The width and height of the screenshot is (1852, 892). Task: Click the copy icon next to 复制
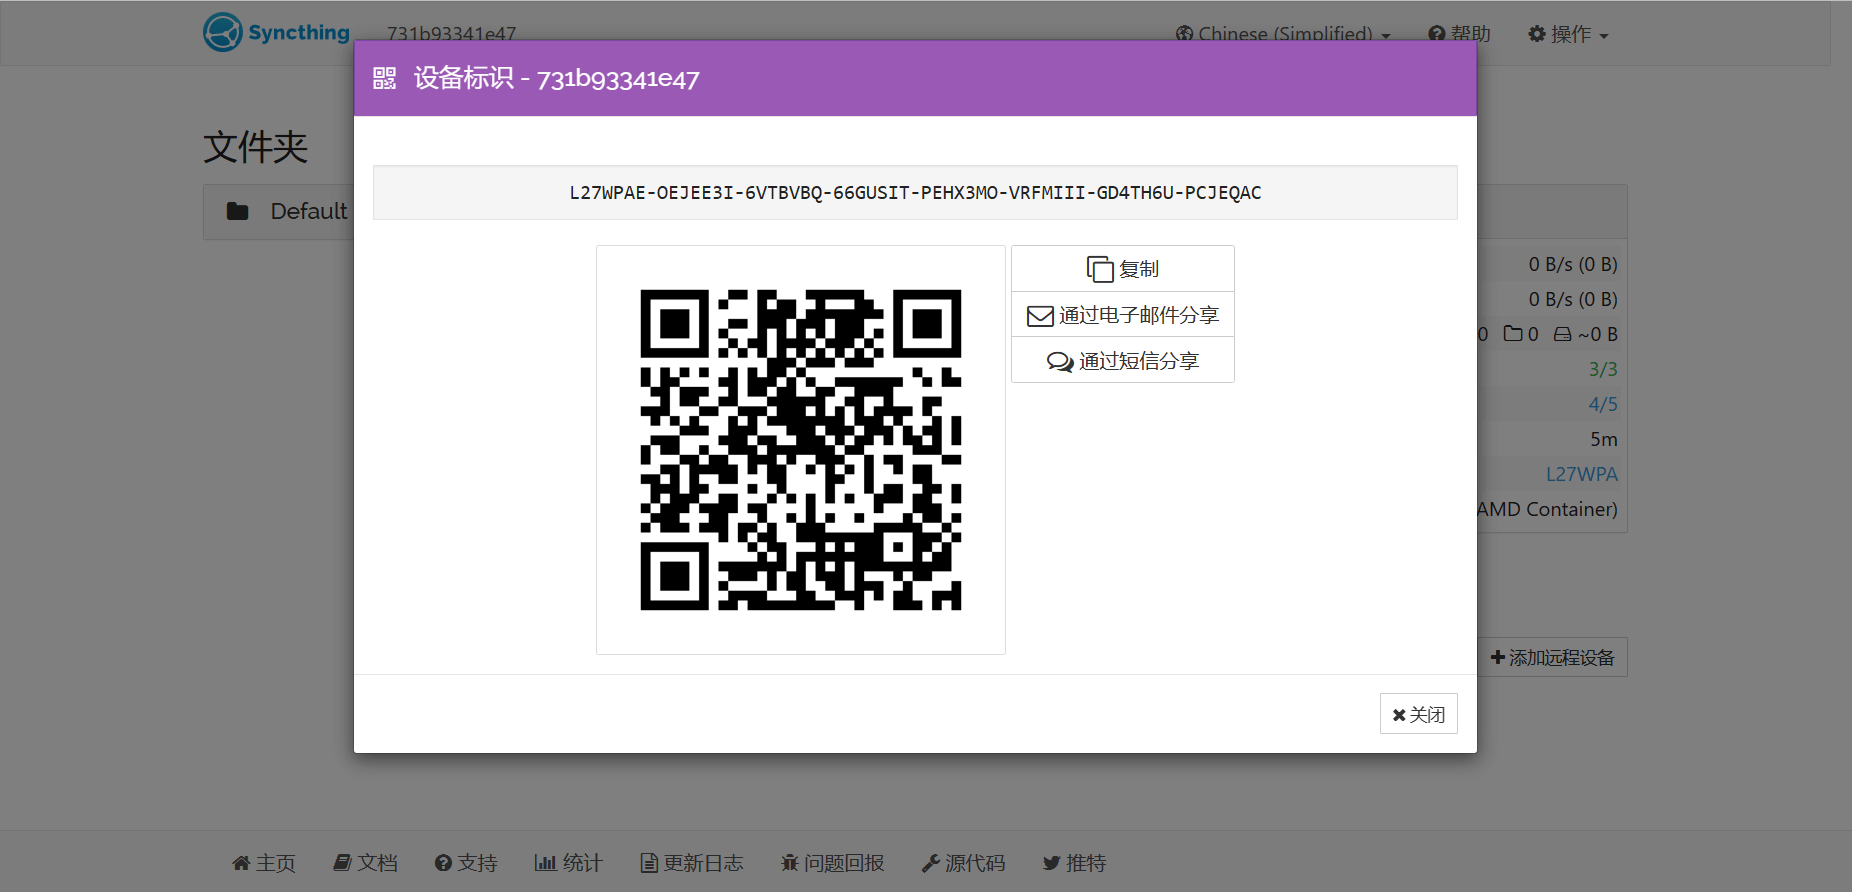point(1099,269)
